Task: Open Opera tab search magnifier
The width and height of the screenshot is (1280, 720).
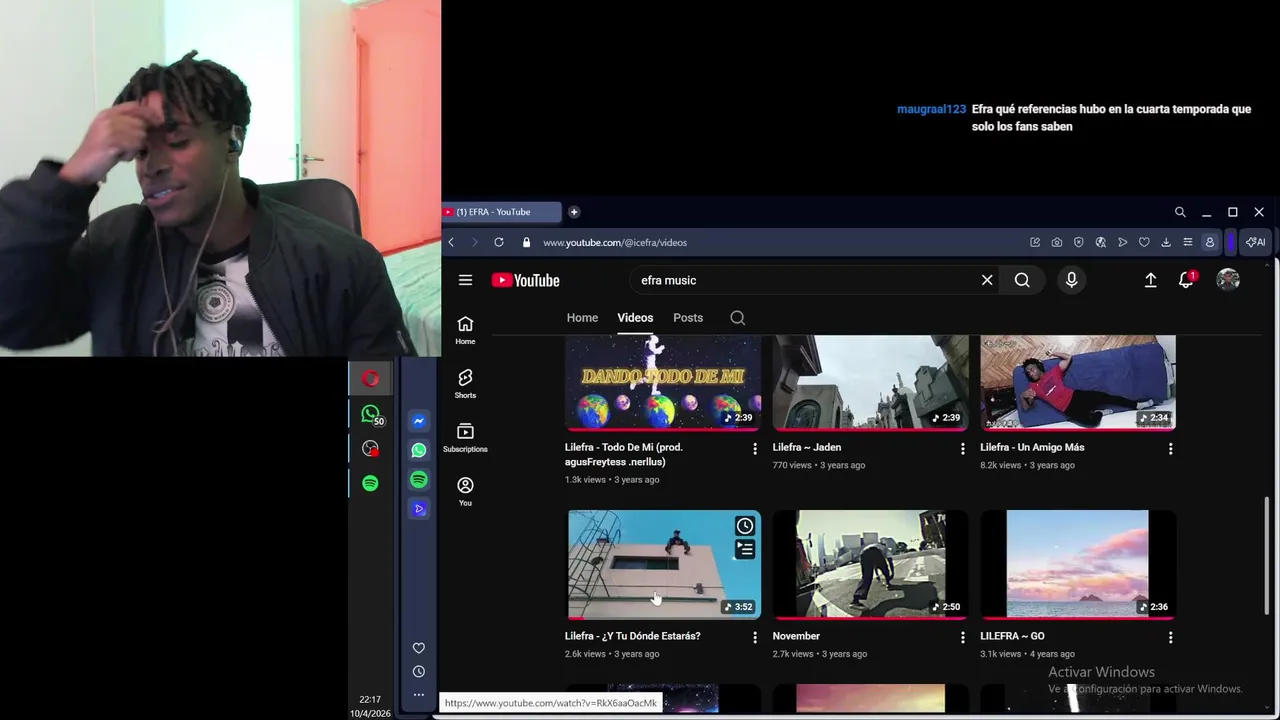Action: click(x=1180, y=212)
